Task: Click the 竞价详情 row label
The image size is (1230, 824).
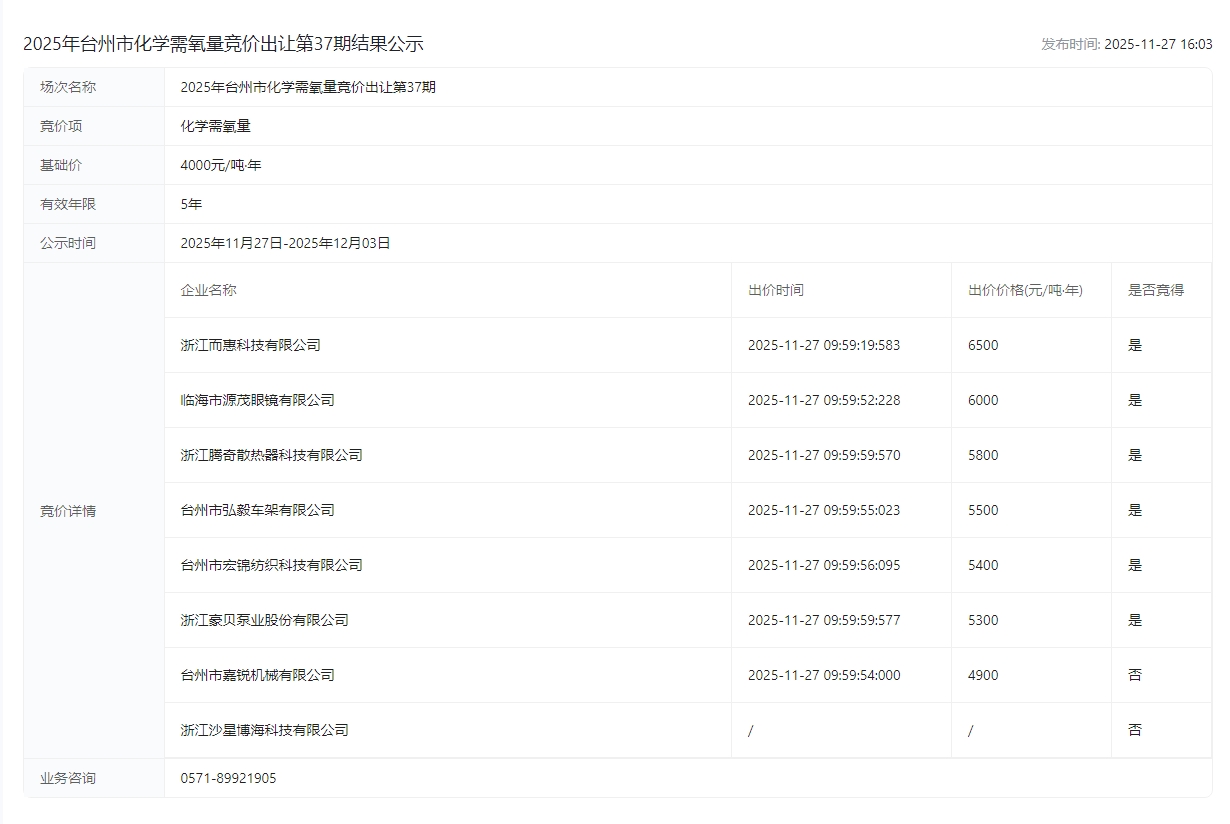Action: point(68,511)
